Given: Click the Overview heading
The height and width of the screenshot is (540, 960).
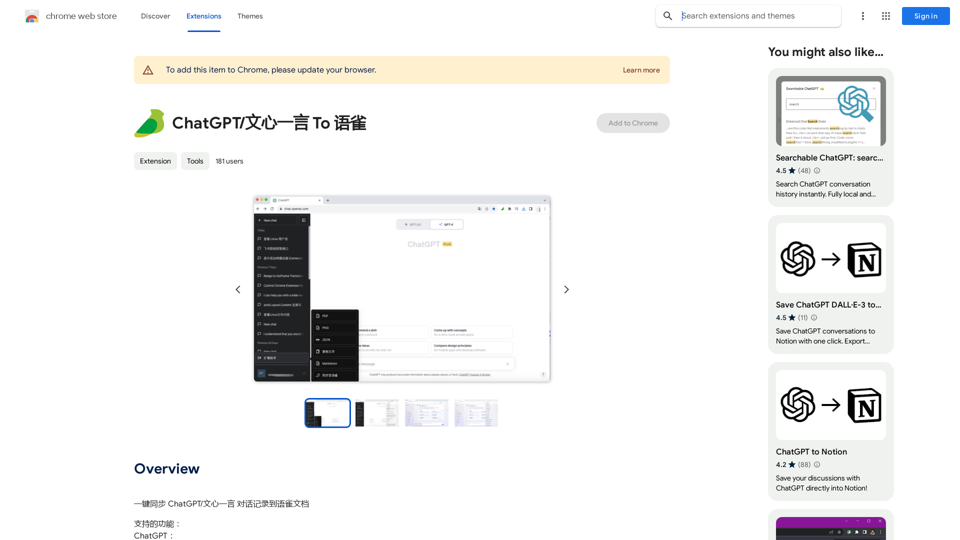Looking at the screenshot, I should coord(167,469).
